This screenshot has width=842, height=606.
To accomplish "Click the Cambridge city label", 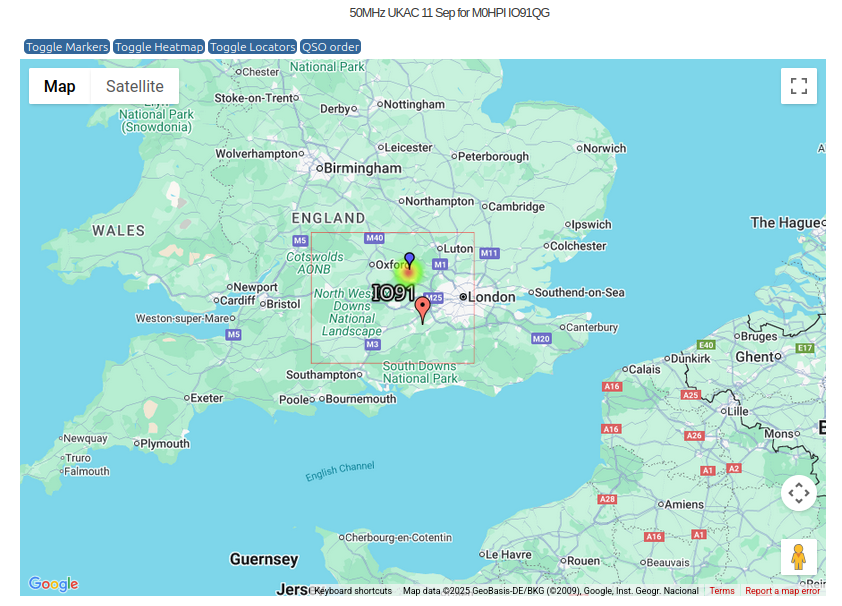I will [x=516, y=207].
